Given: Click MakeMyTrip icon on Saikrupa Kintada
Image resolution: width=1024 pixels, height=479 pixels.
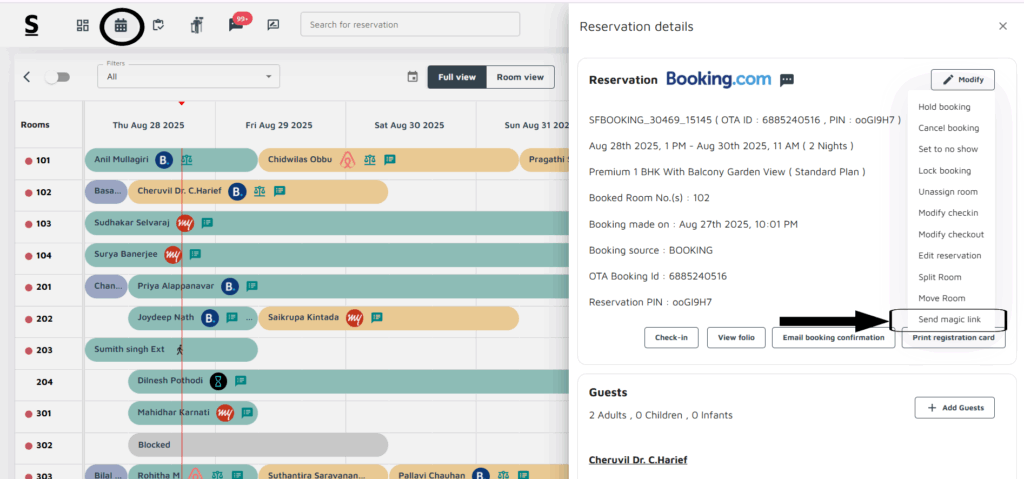Looking at the screenshot, I should pyautogui.click(x=355, y=318).
